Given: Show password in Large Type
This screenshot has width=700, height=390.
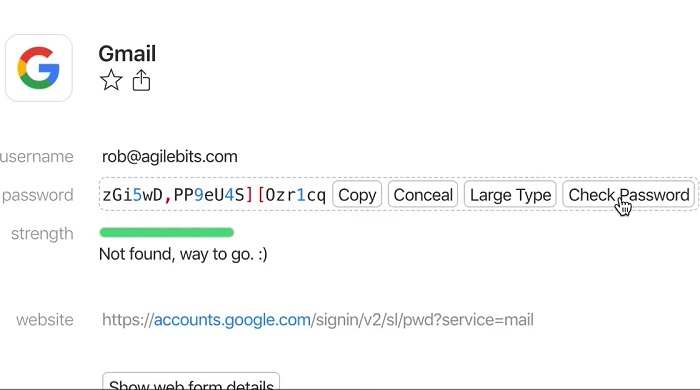Looking at the screenshot, I should coord(510,195).
